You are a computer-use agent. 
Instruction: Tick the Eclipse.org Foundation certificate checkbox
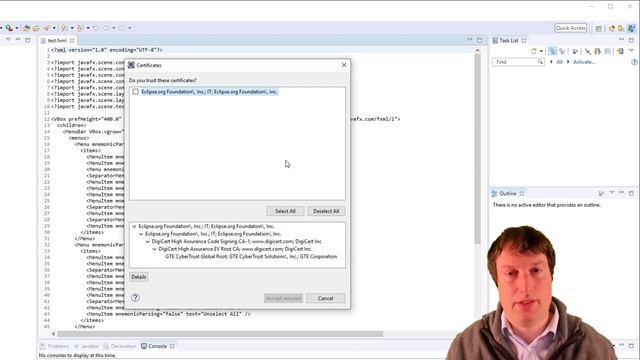[x=136, y=92]
